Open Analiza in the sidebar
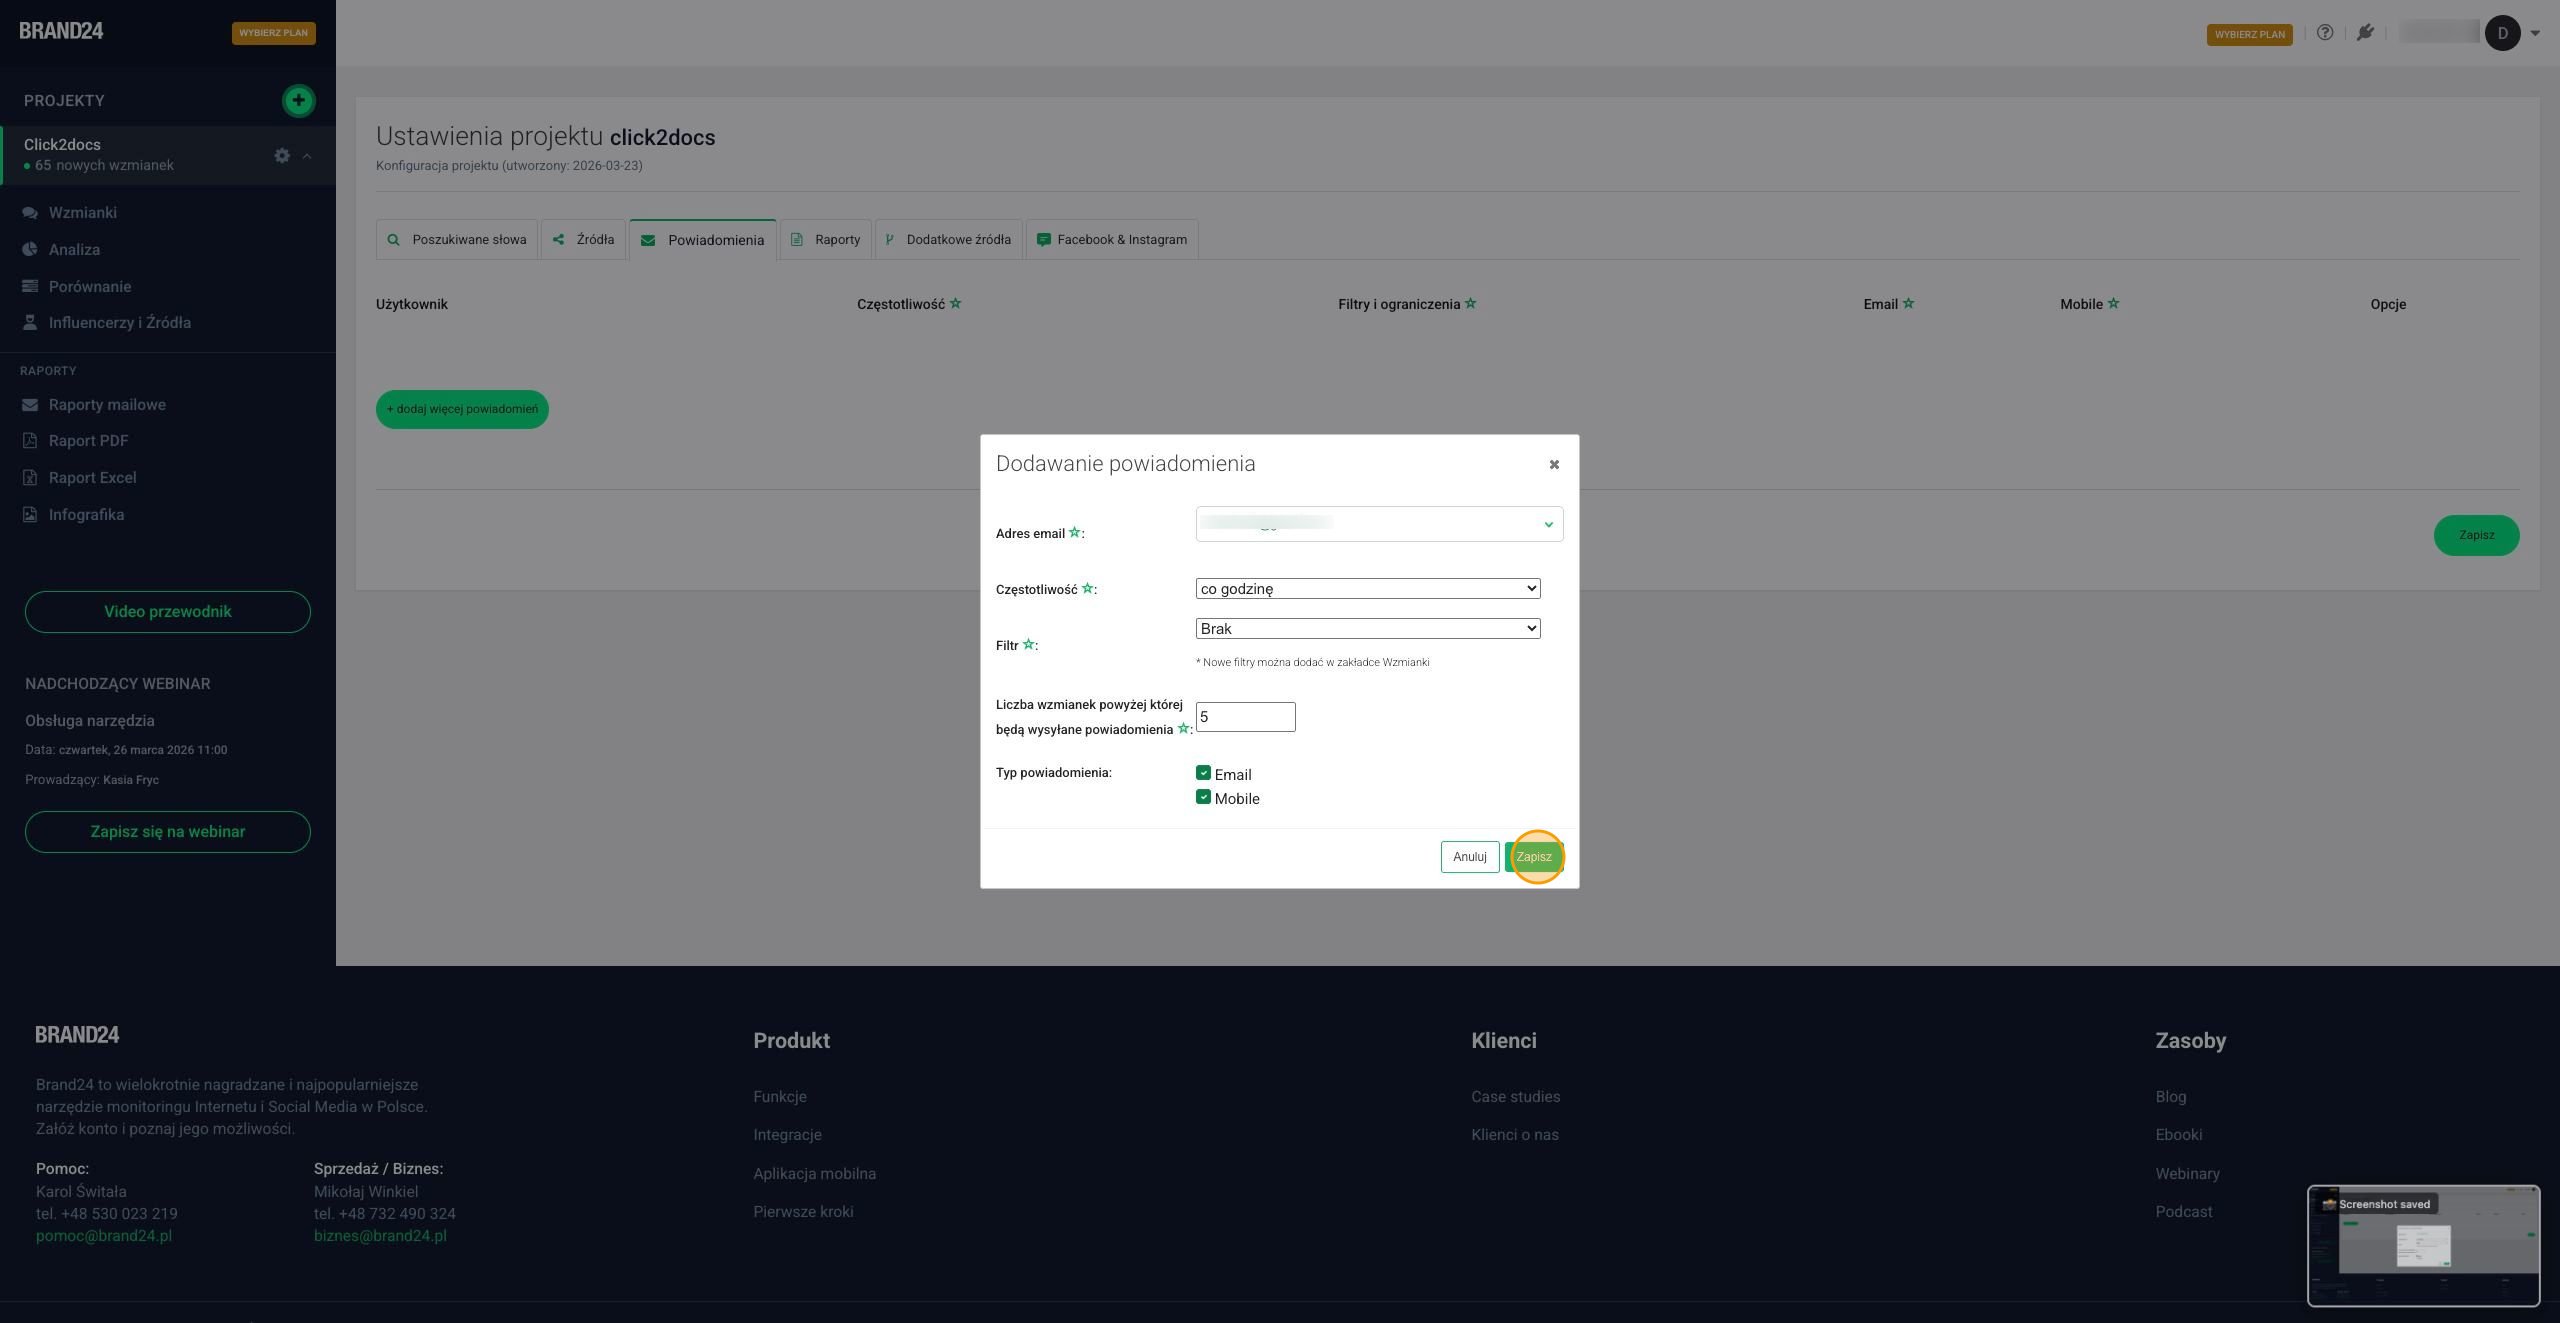The width and height of the screenshot is (2560, 1323). click(74, 250)
